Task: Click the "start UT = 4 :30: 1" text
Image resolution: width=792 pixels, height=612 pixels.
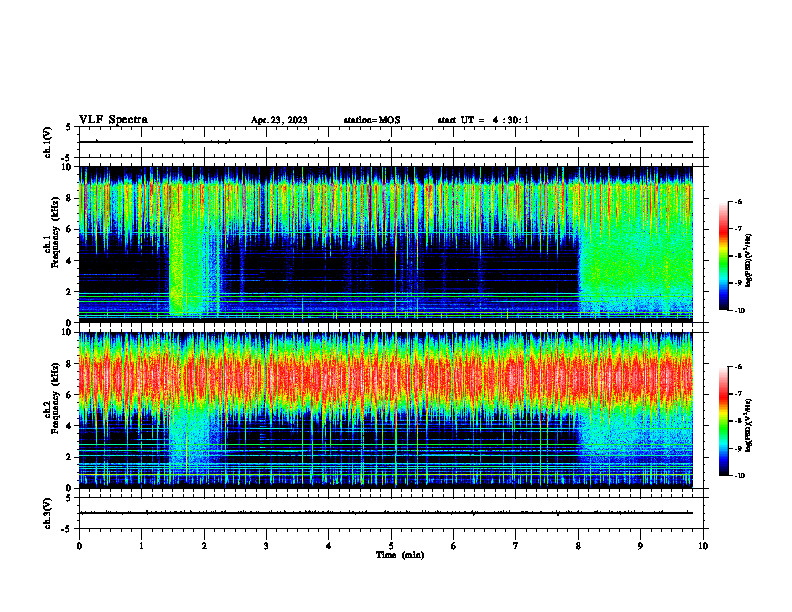Action: coord(483,120)
